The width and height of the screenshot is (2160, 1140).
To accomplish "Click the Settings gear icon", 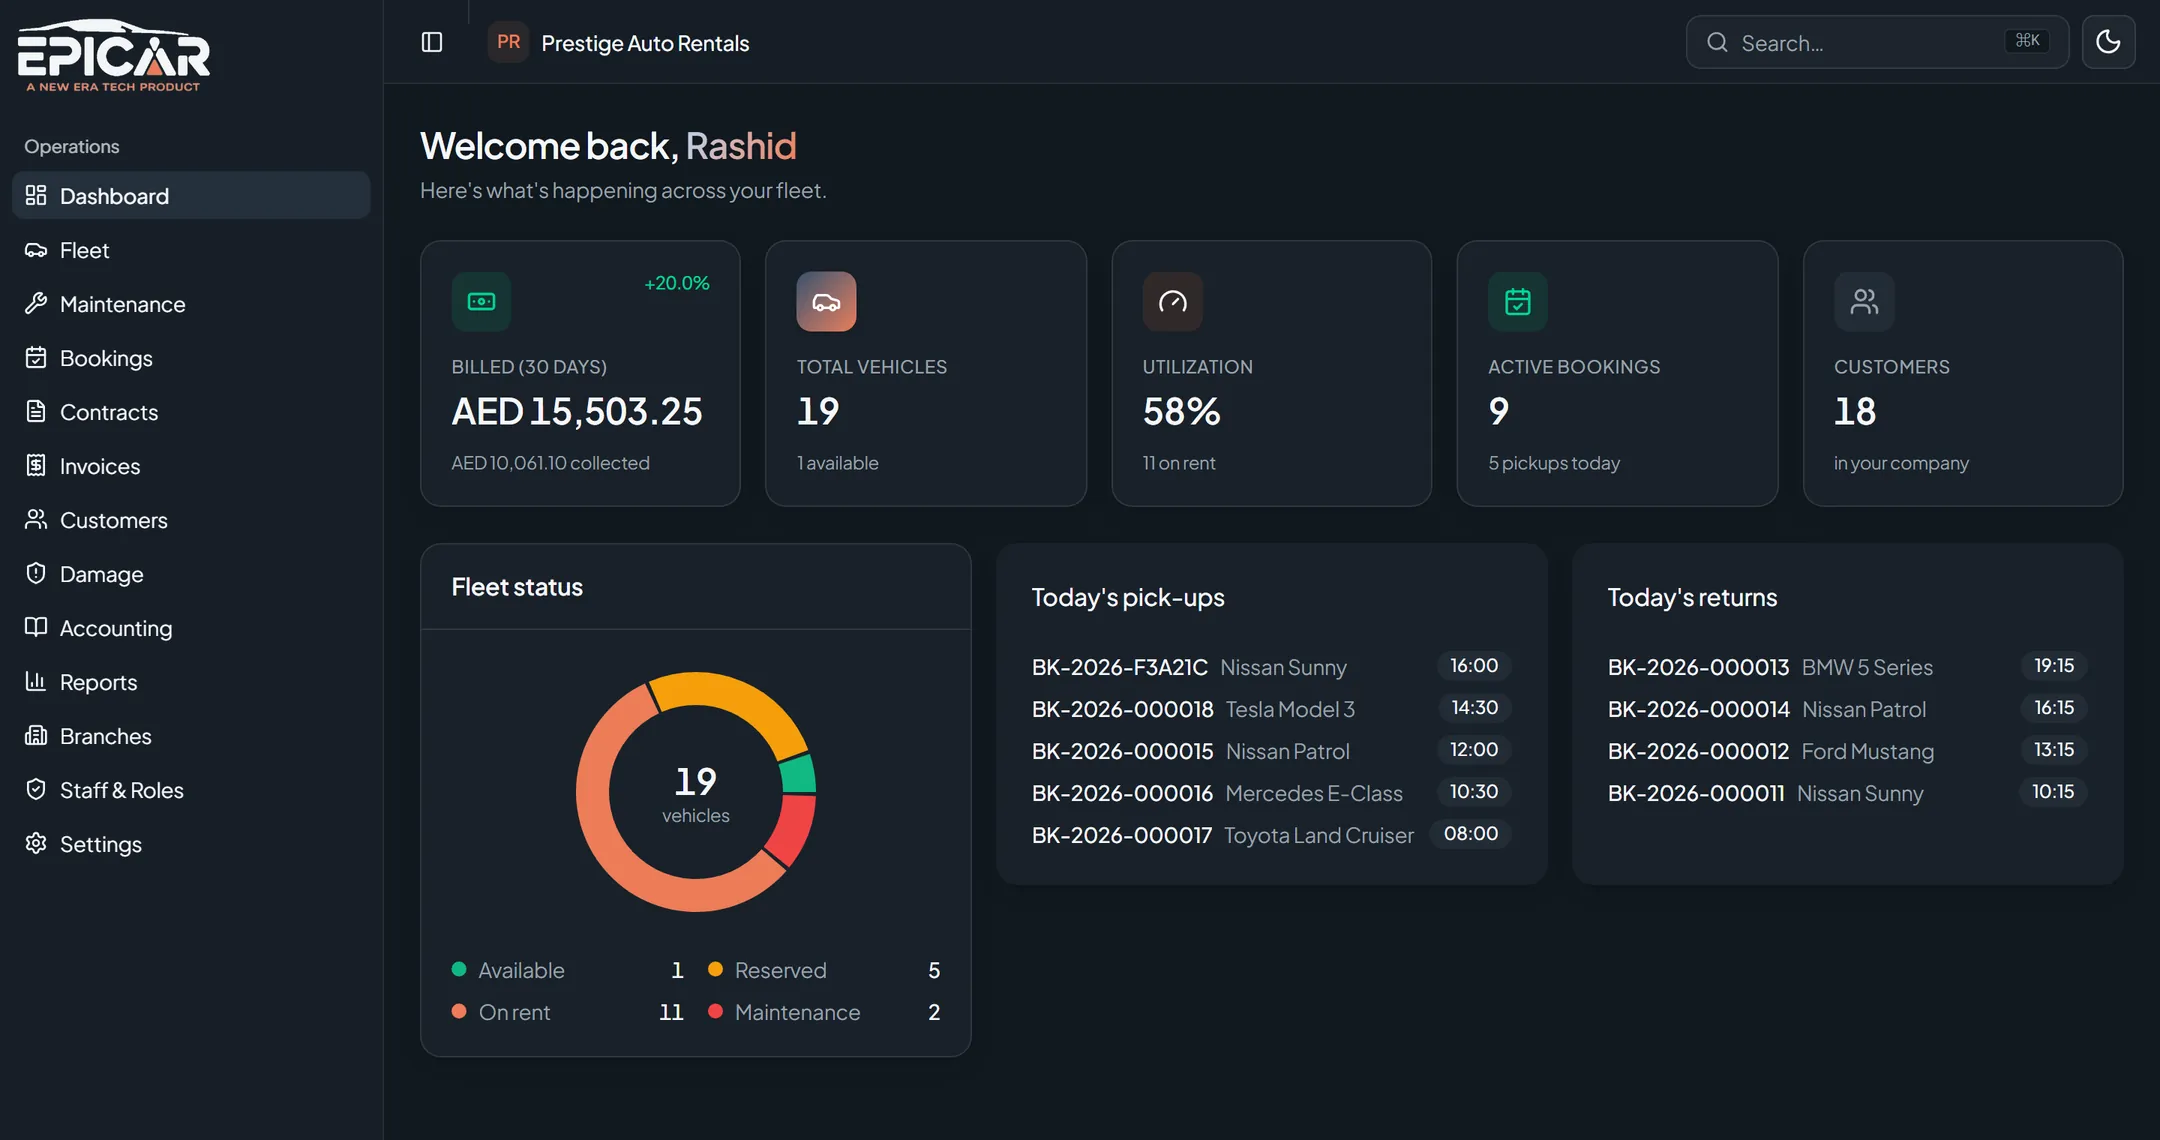I will point(36,844).
